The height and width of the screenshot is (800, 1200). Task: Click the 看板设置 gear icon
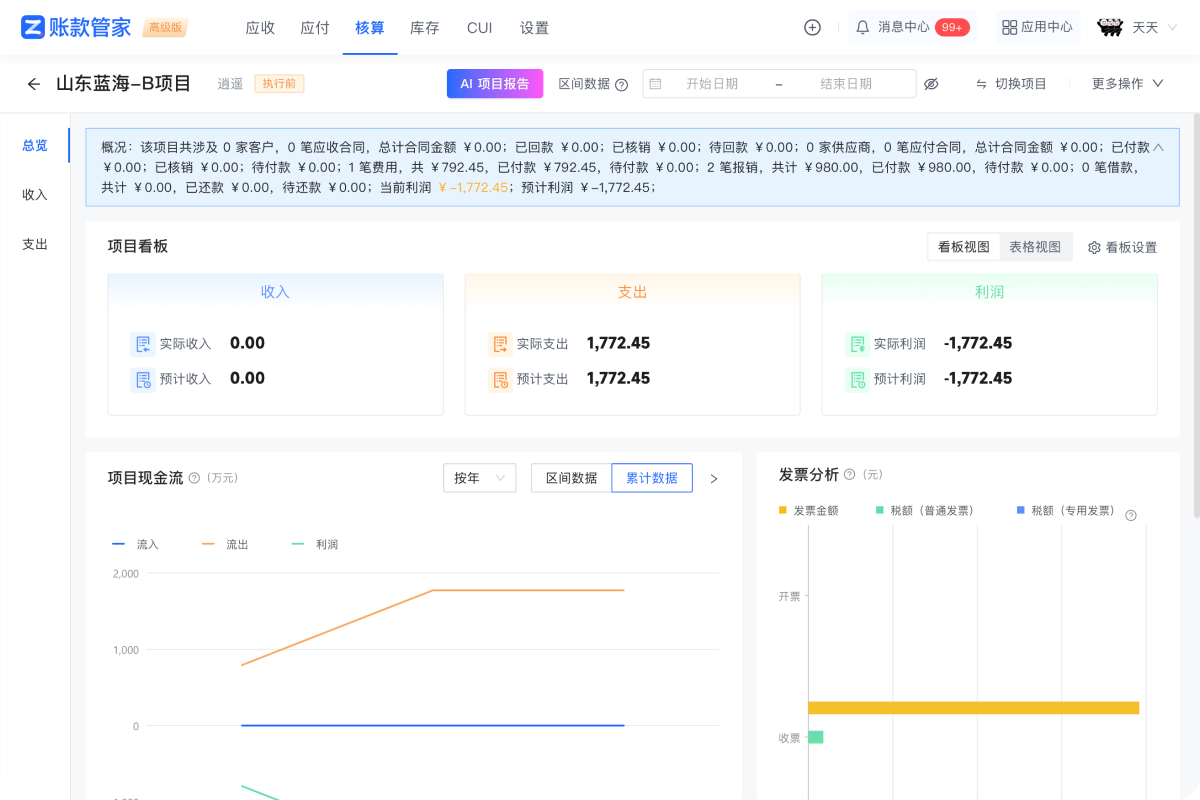(x=1094, y=247)
